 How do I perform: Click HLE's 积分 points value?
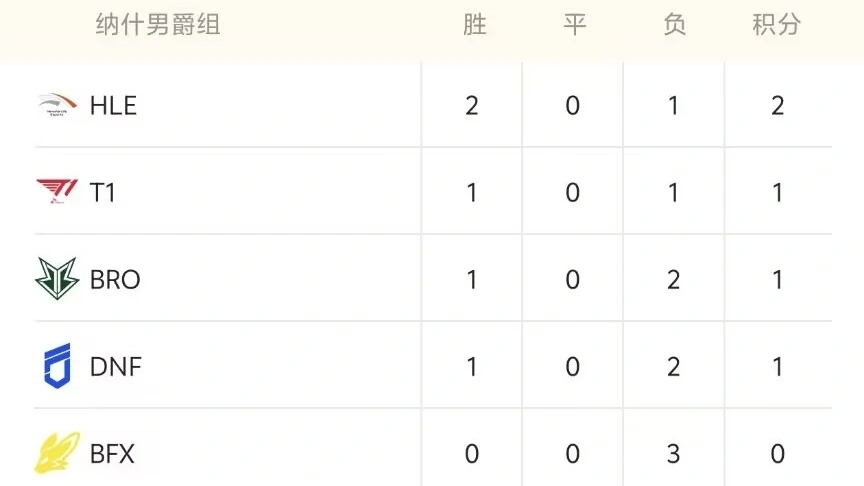point(777,105)
